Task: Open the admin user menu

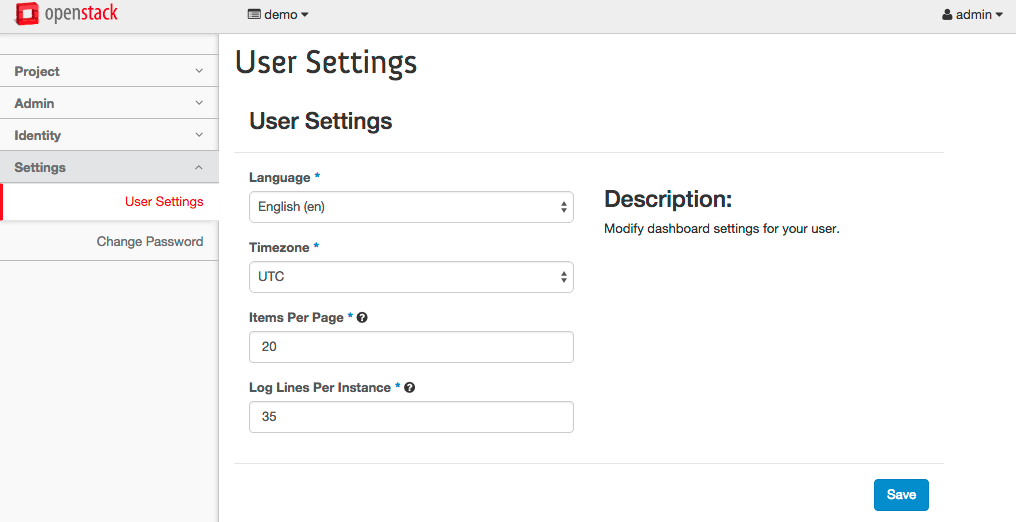Action: coord(973,14)
